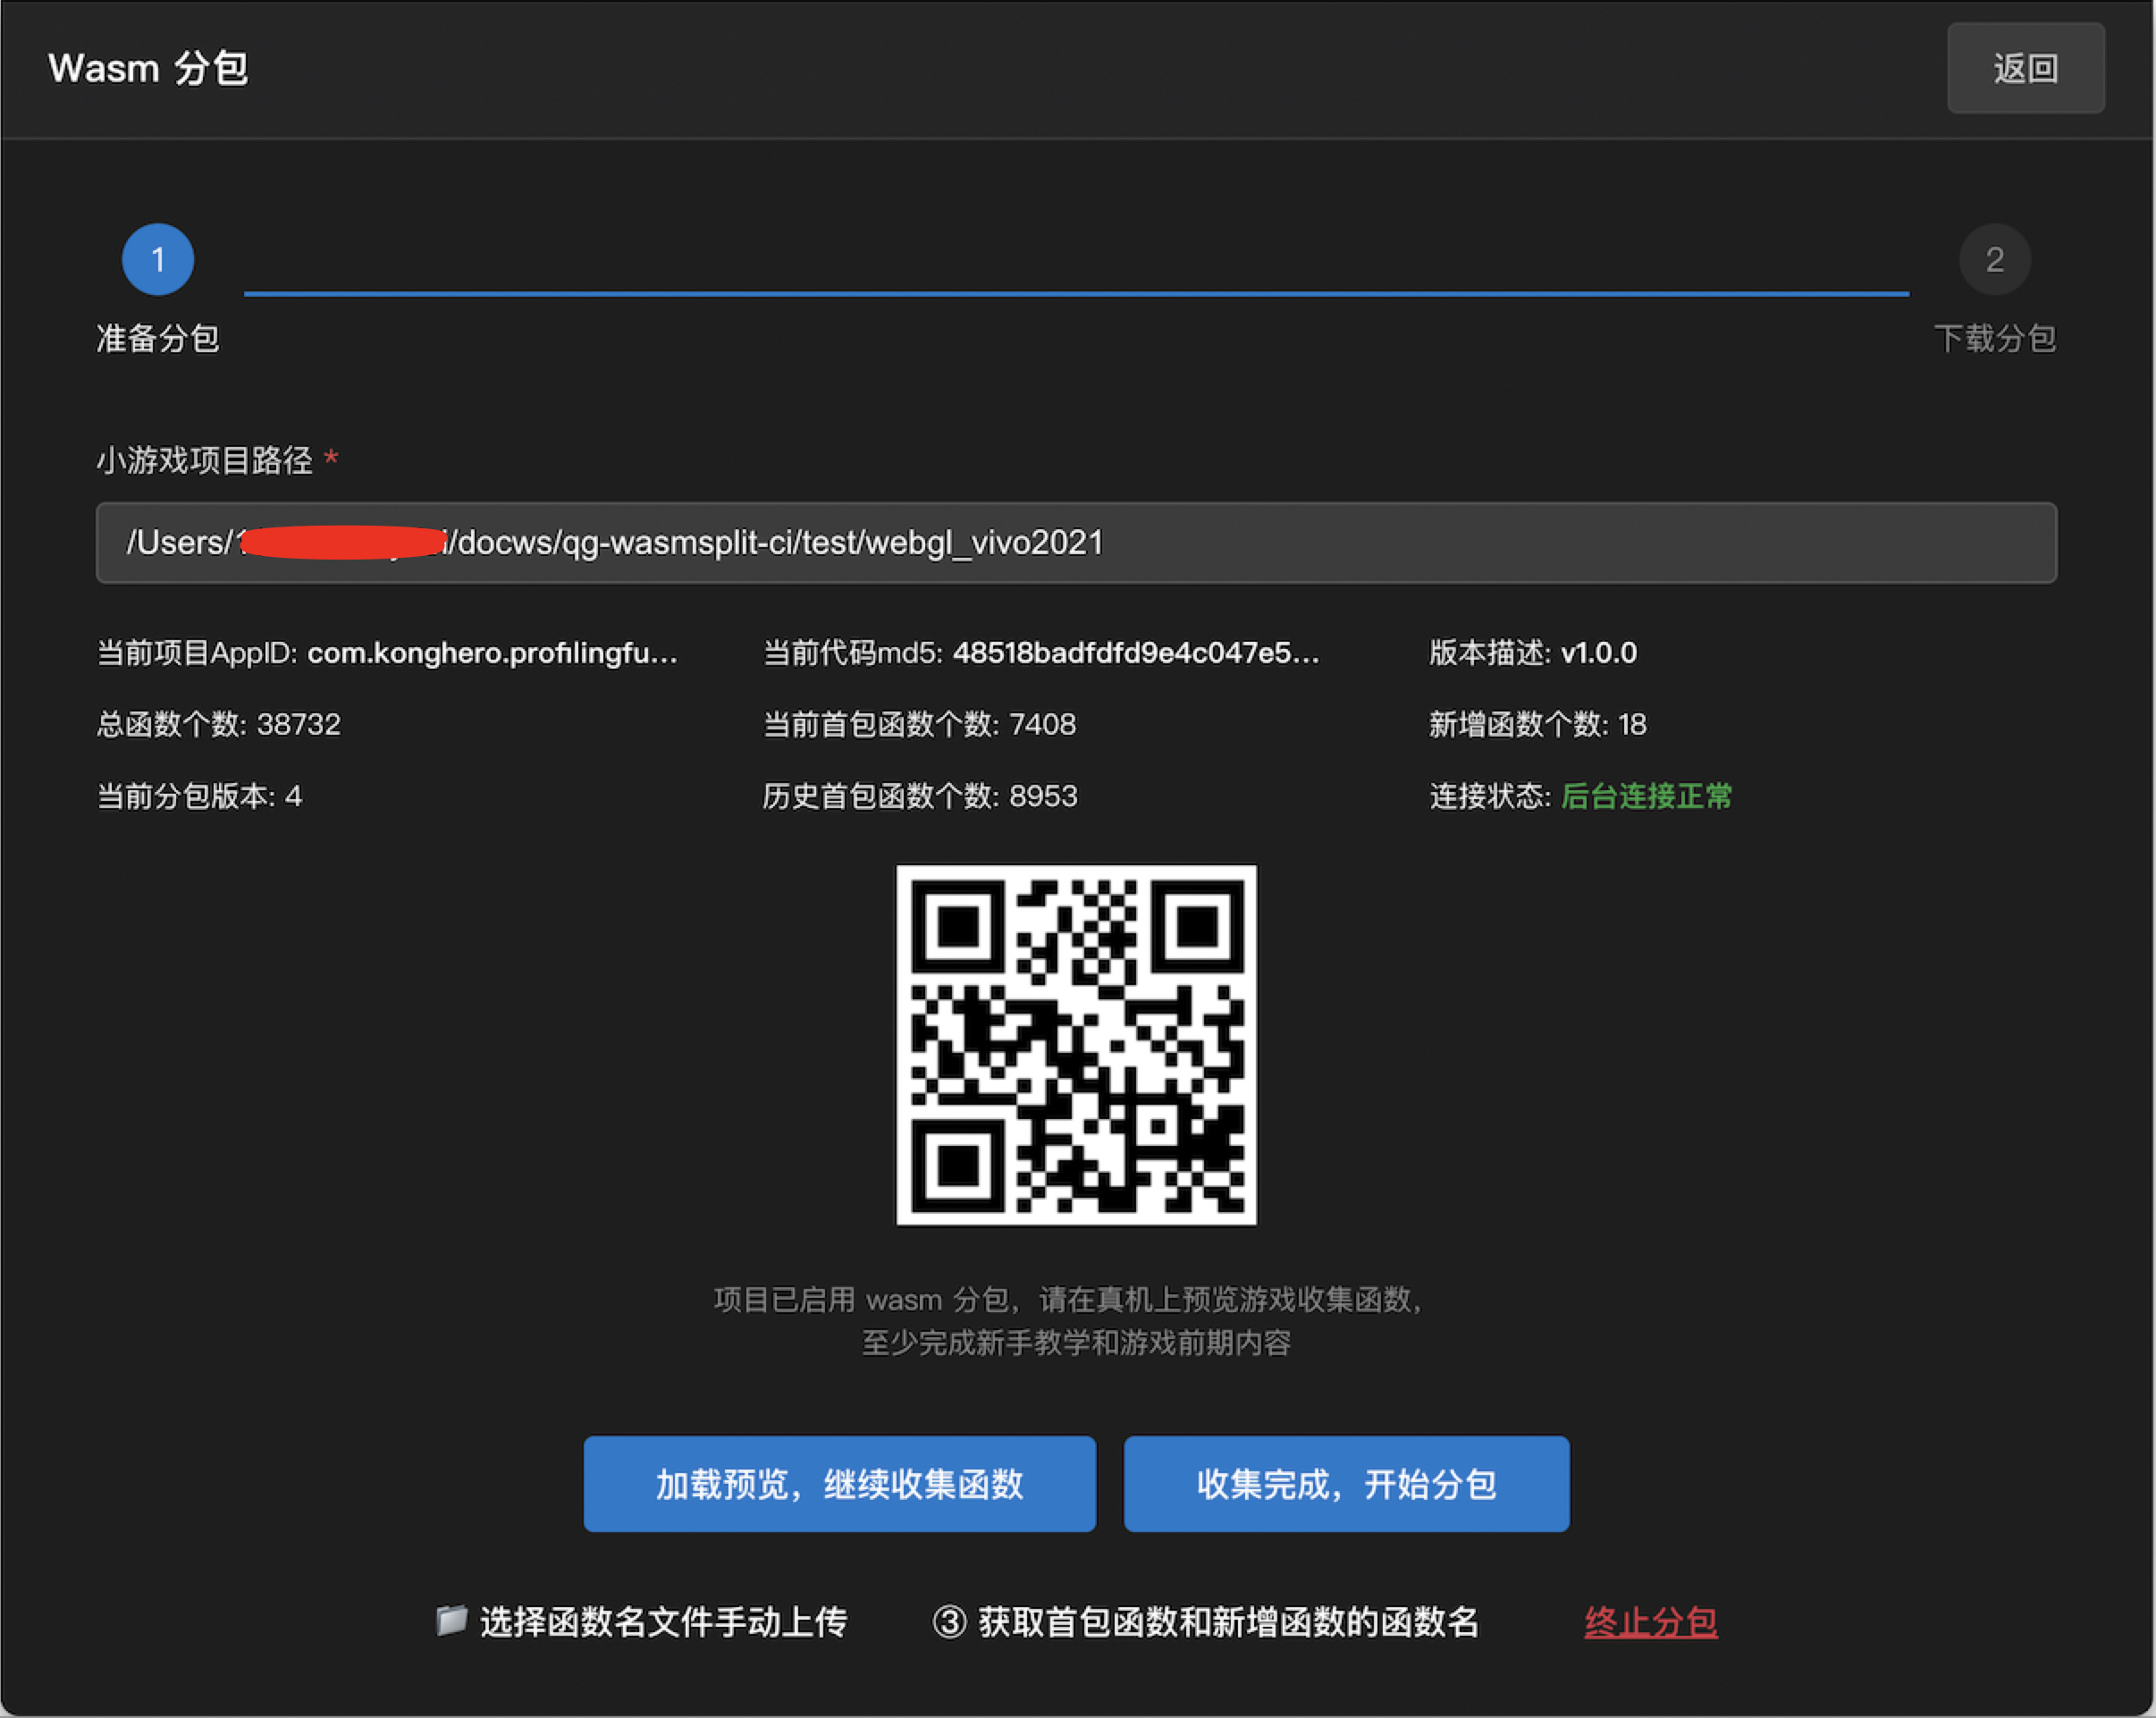The image size is (2156, 1718).
Task: Click the 返回 button
Action: [2025, 68]
